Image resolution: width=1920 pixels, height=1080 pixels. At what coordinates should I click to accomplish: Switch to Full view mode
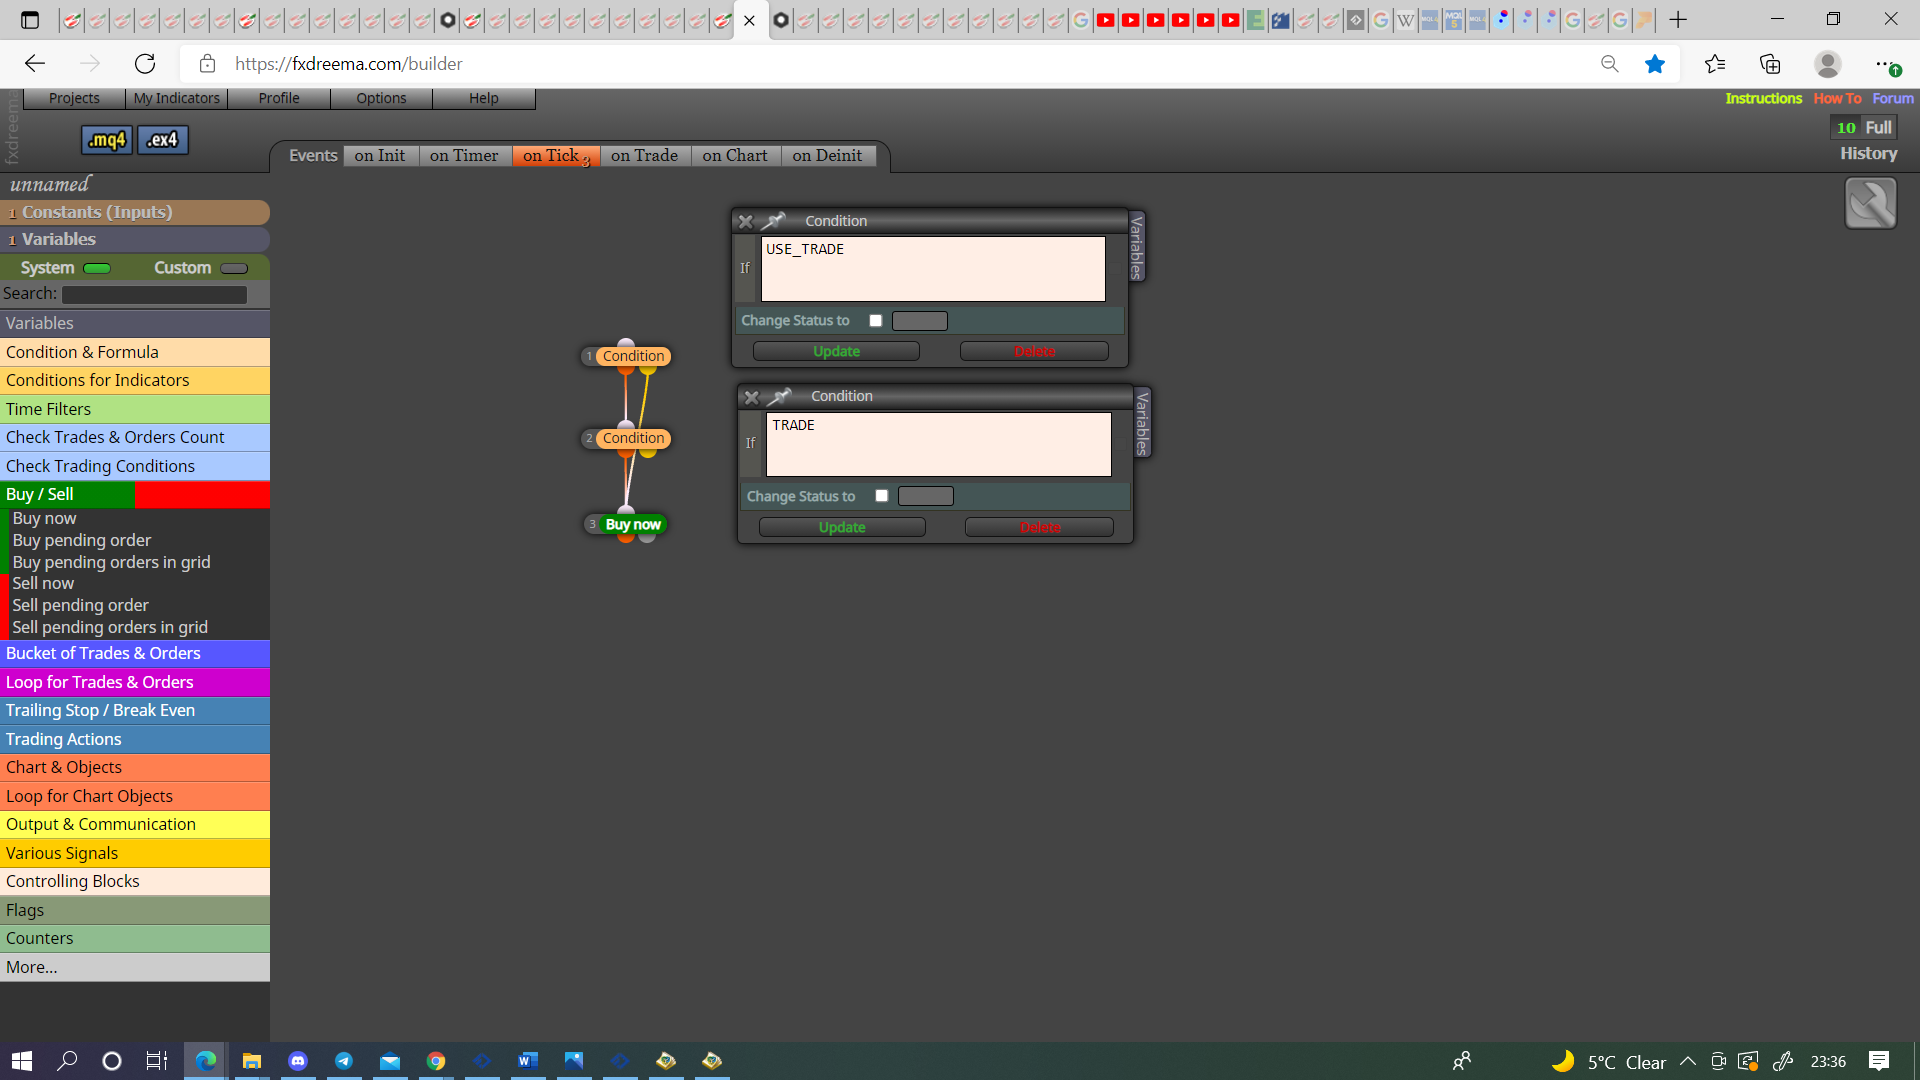(1878, 127)
